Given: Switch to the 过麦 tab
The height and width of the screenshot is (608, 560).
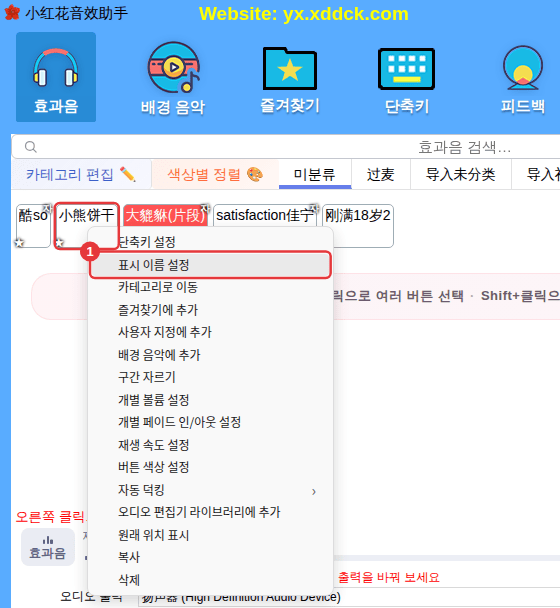Looking at the screenshot, I should (x=380, y=174).
